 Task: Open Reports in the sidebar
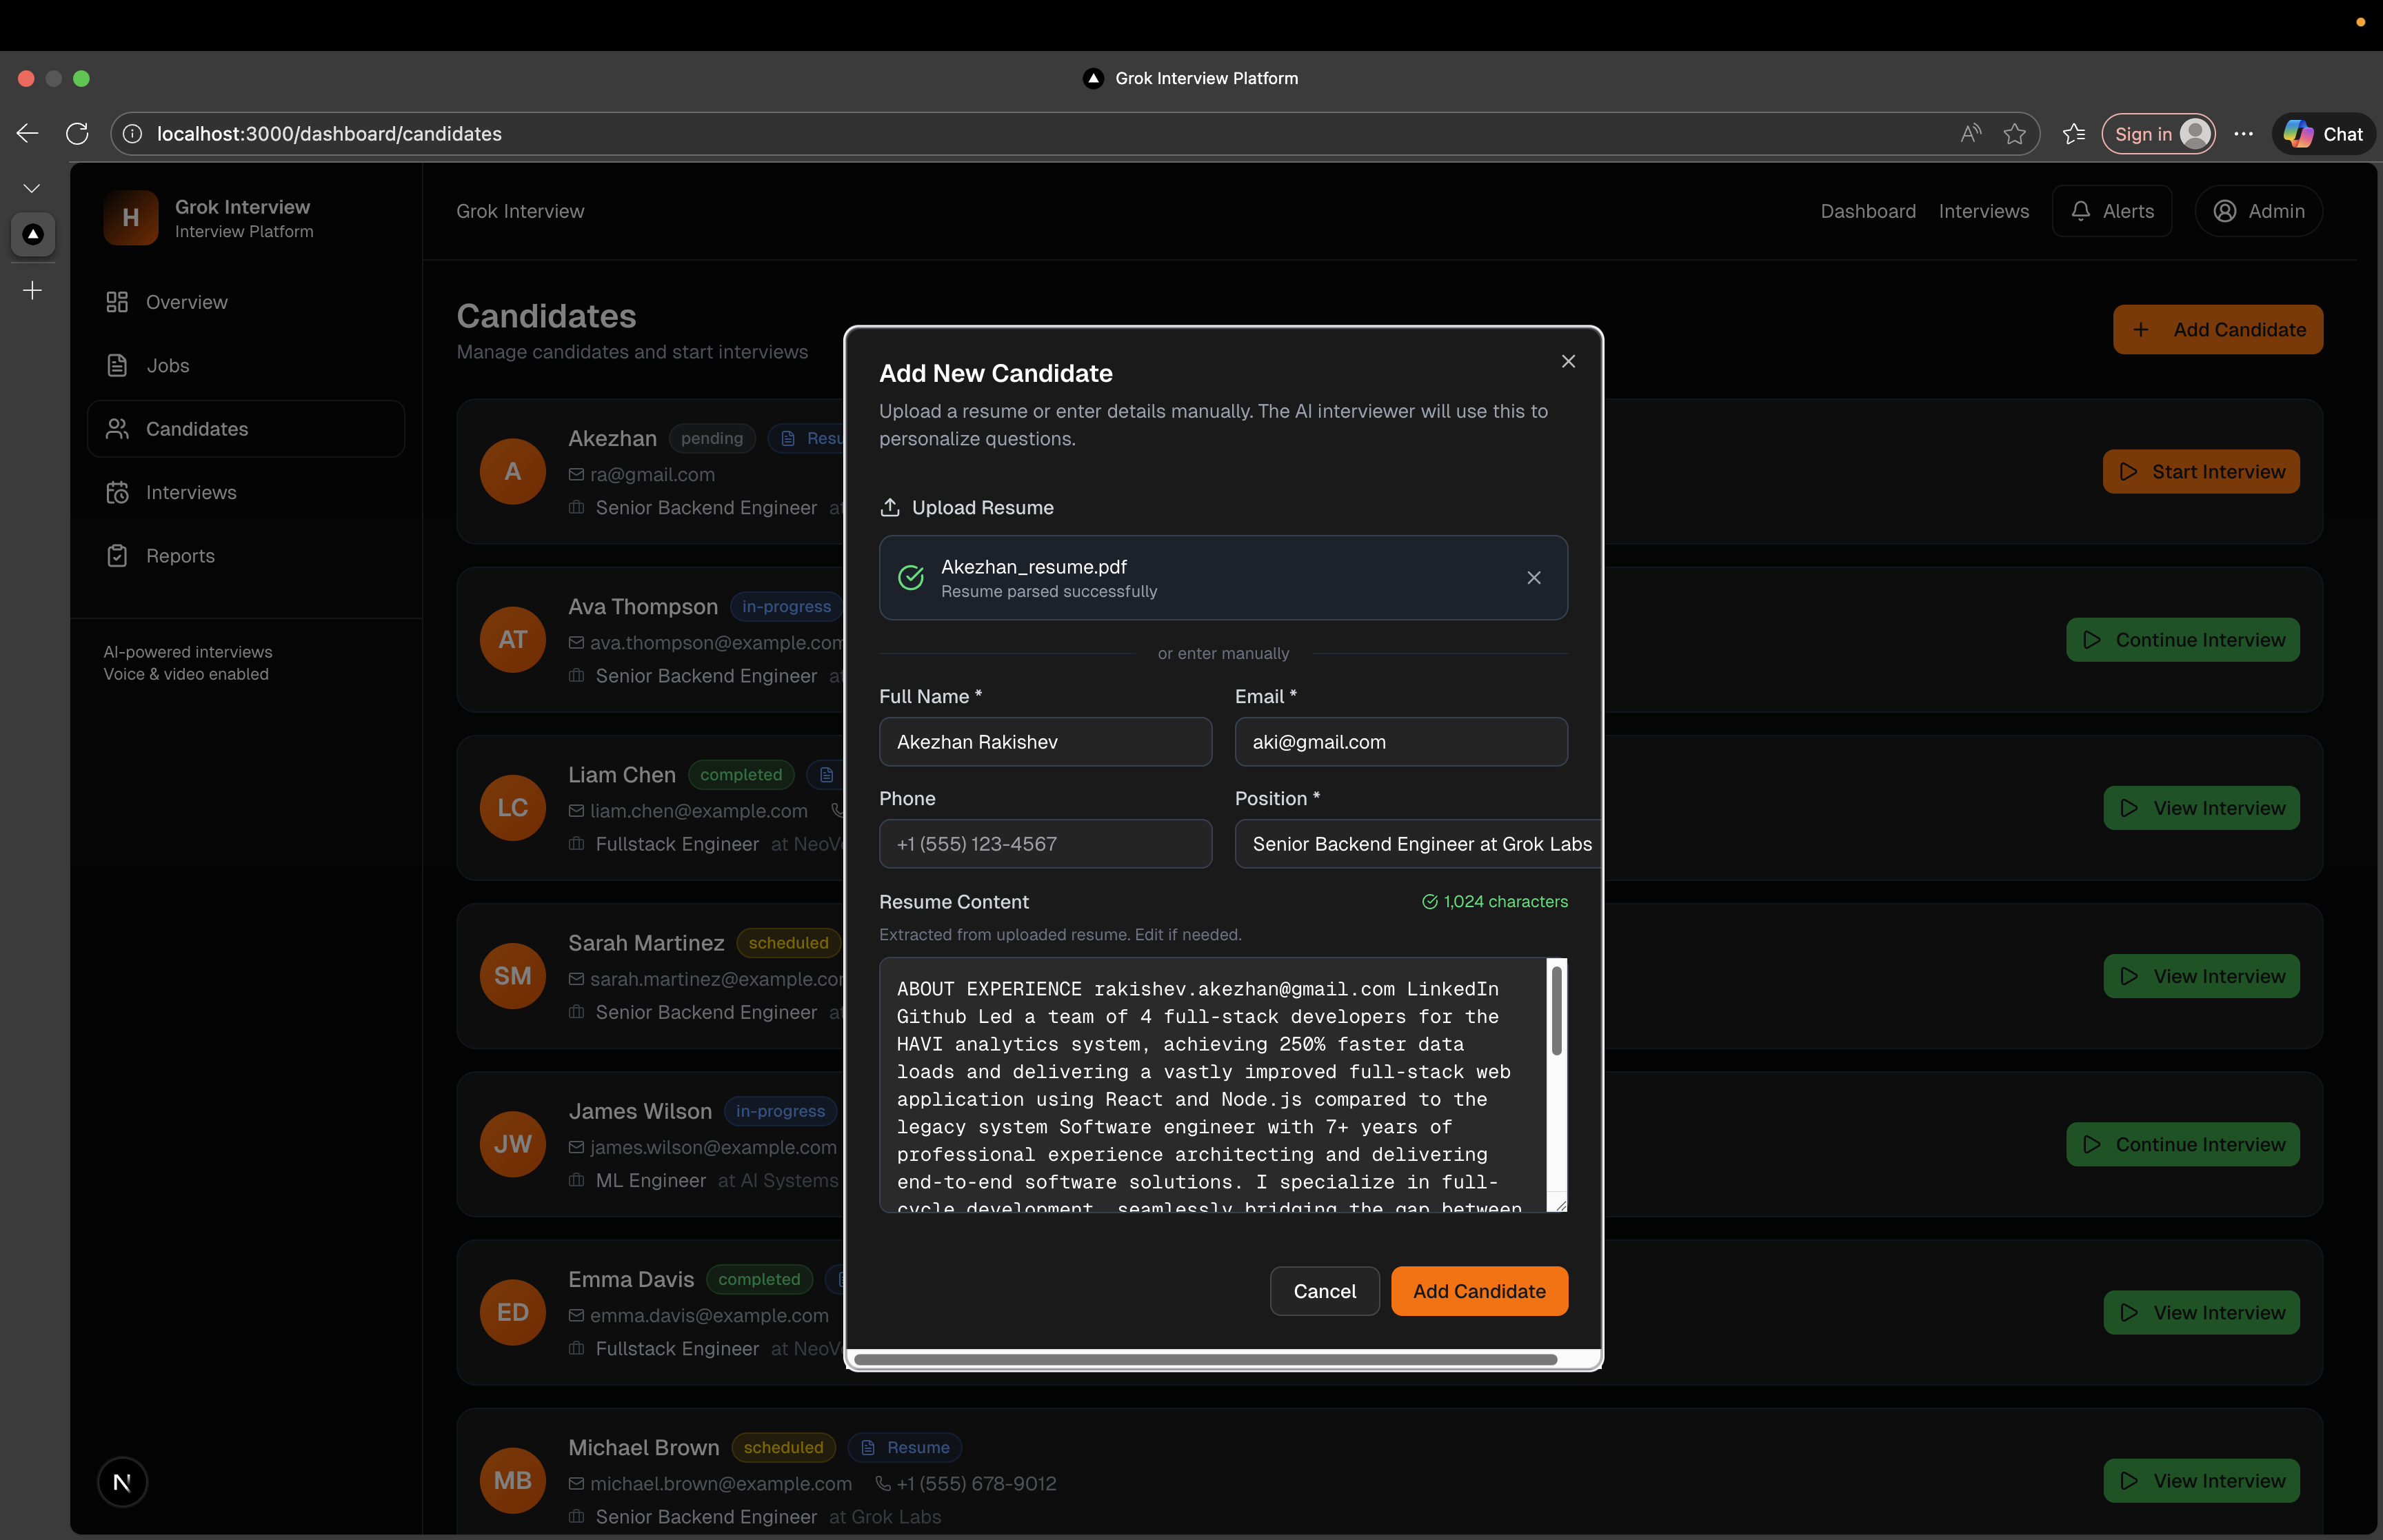180,556
